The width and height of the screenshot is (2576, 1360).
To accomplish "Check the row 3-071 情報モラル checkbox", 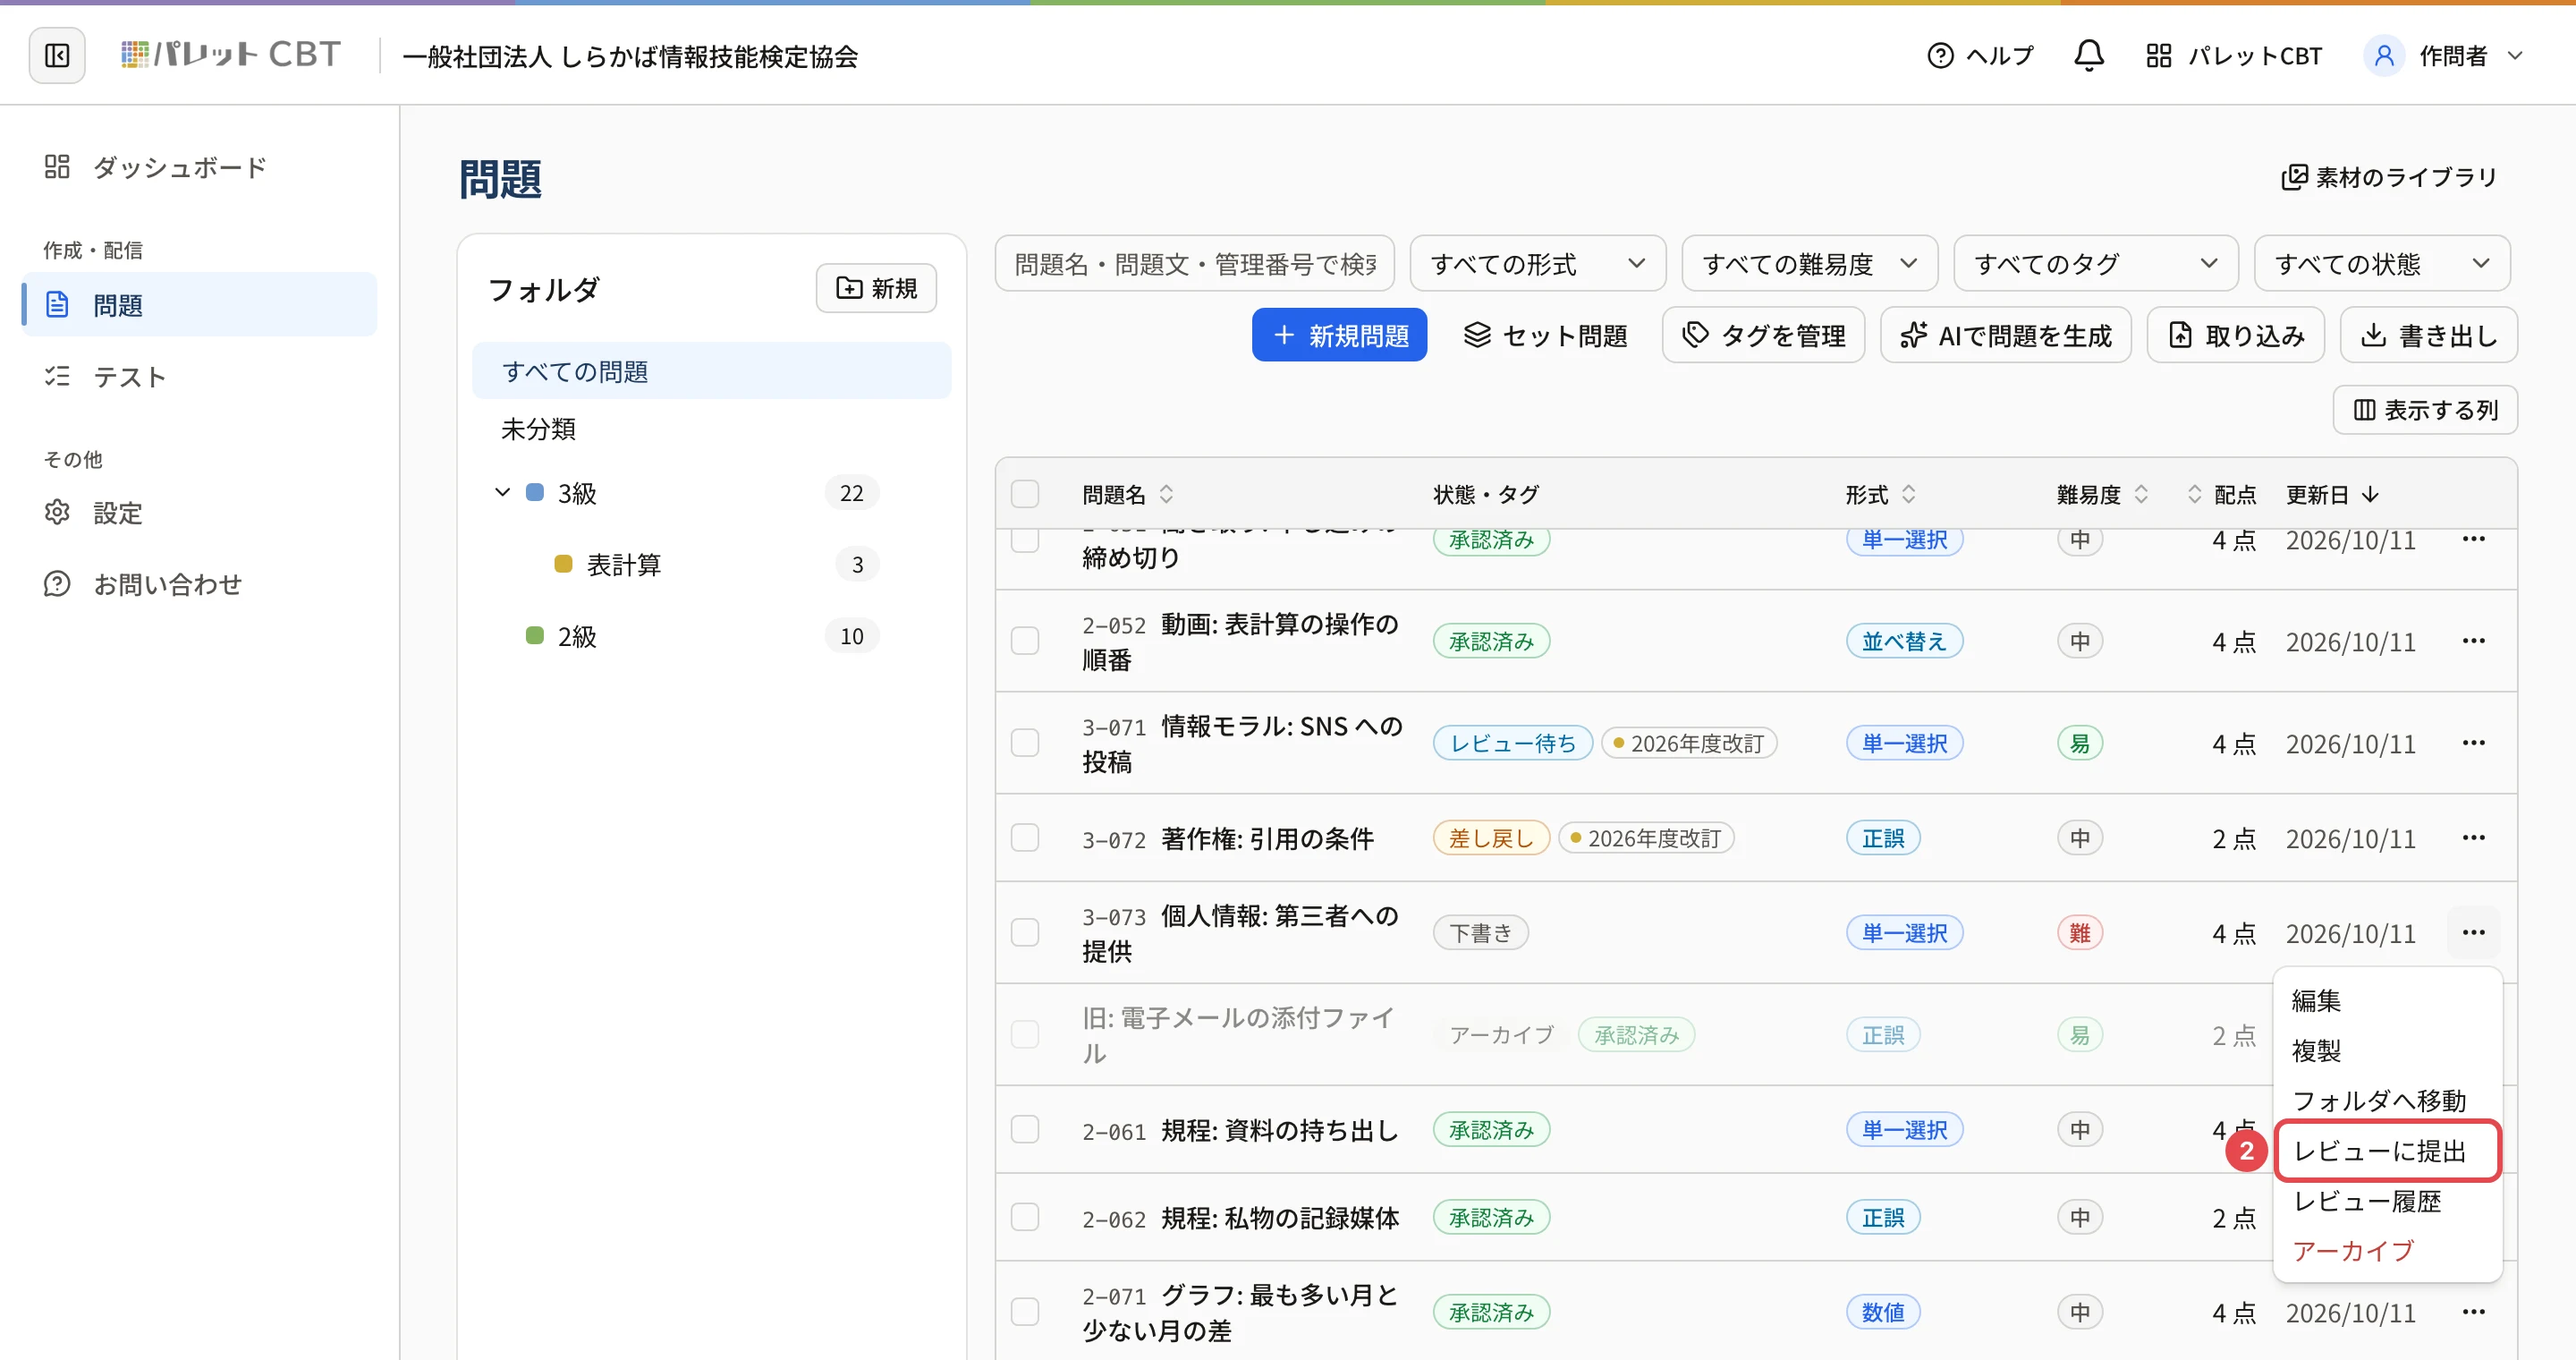I will pyautogui.click(x=1025, y=743).
